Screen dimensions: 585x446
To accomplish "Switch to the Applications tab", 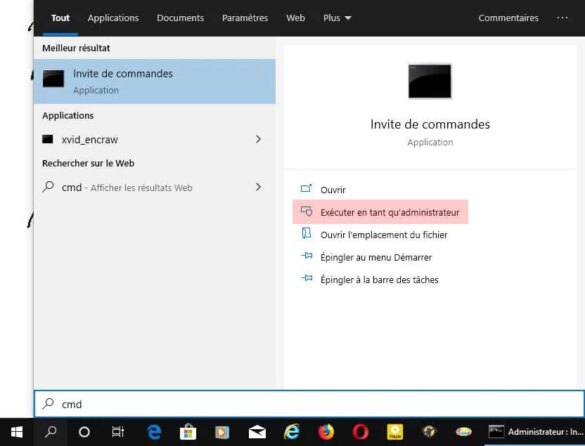I will coord(113,18).
